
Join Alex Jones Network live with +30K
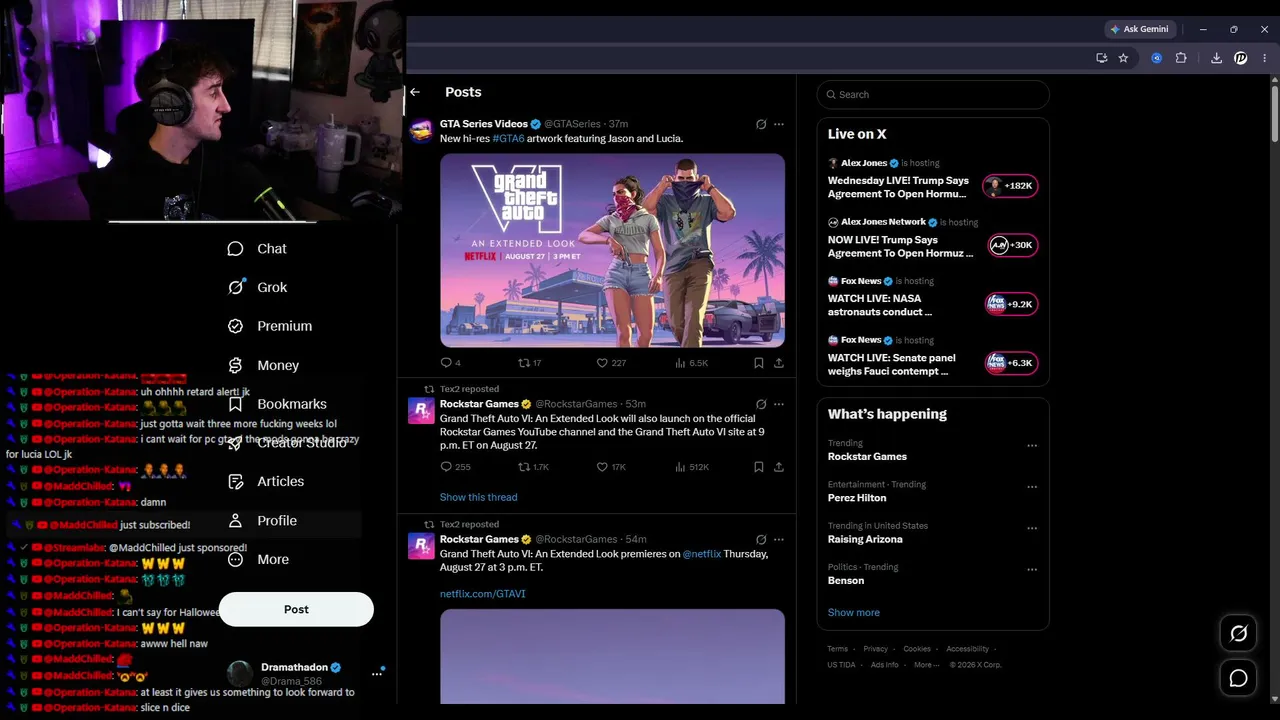coord(1011,245)
